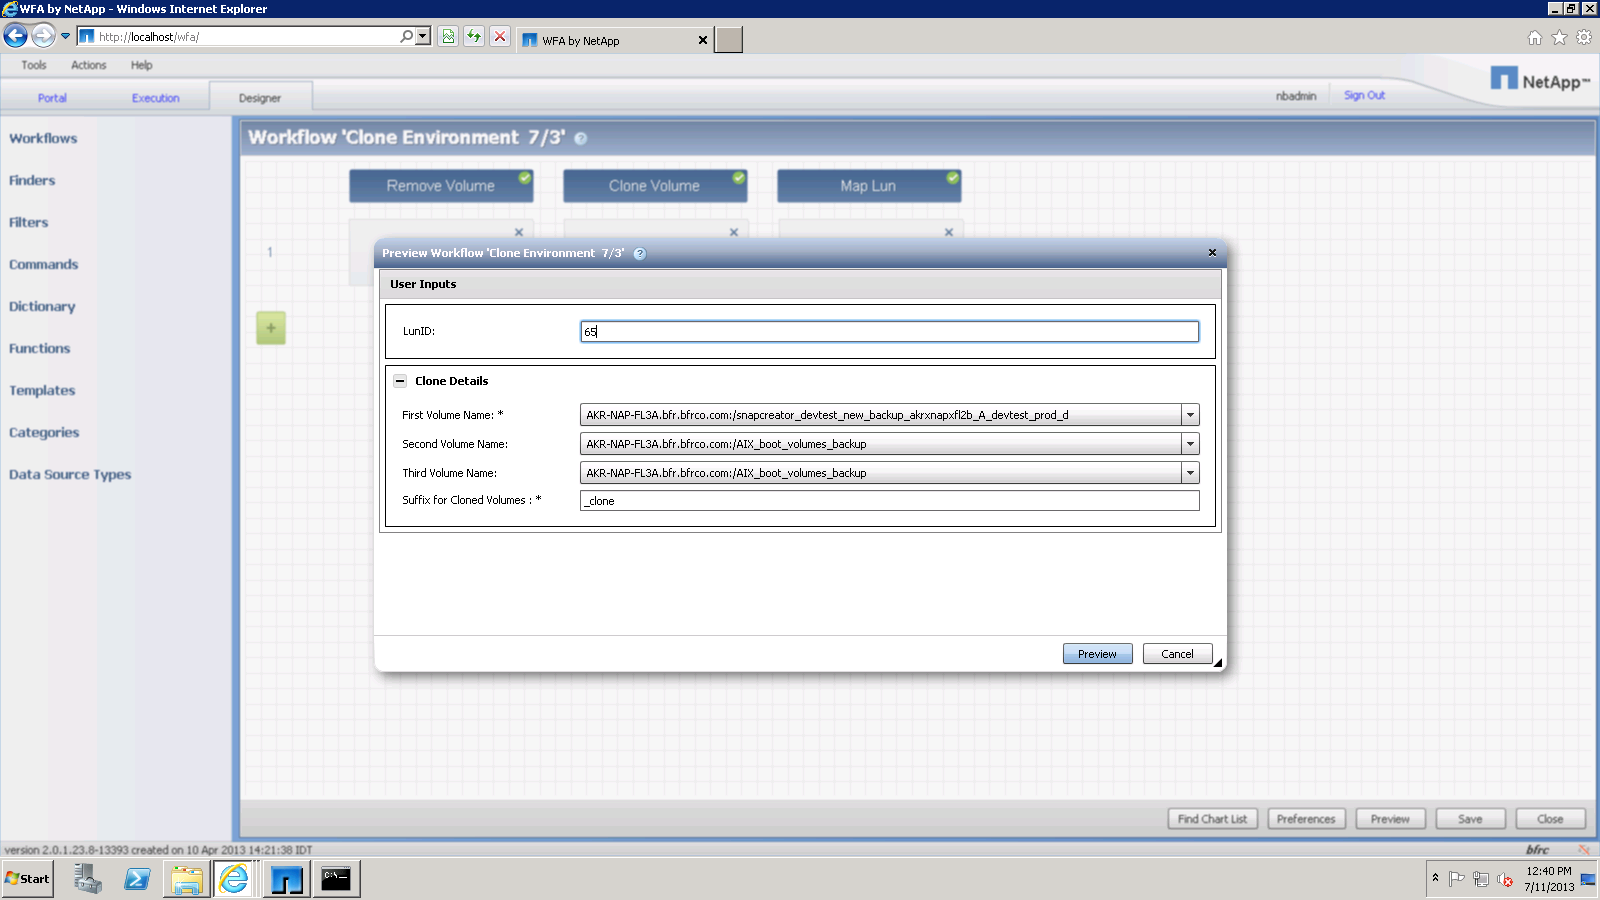Click the Suffix for Cloned Volumes field
Image resolution: width=1600 pixels, height=900 pixels.
pyautogui.click(x=889, y=501)
